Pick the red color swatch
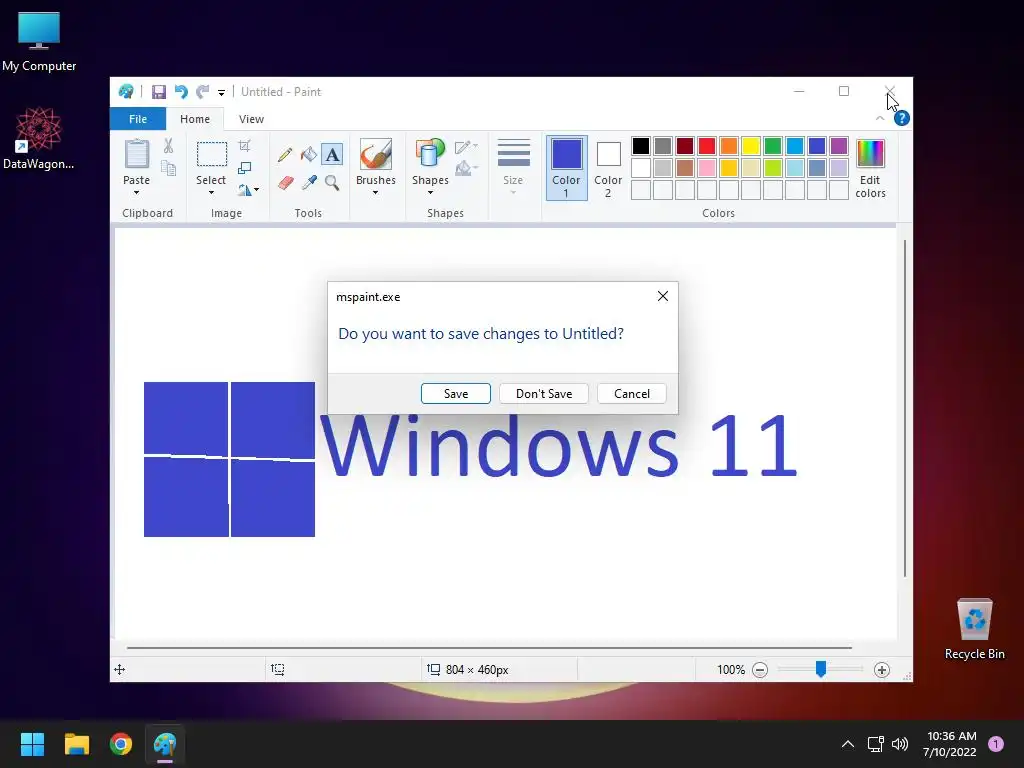The image size is (1024, 768). pyautogui.click(x=707, y=146)
